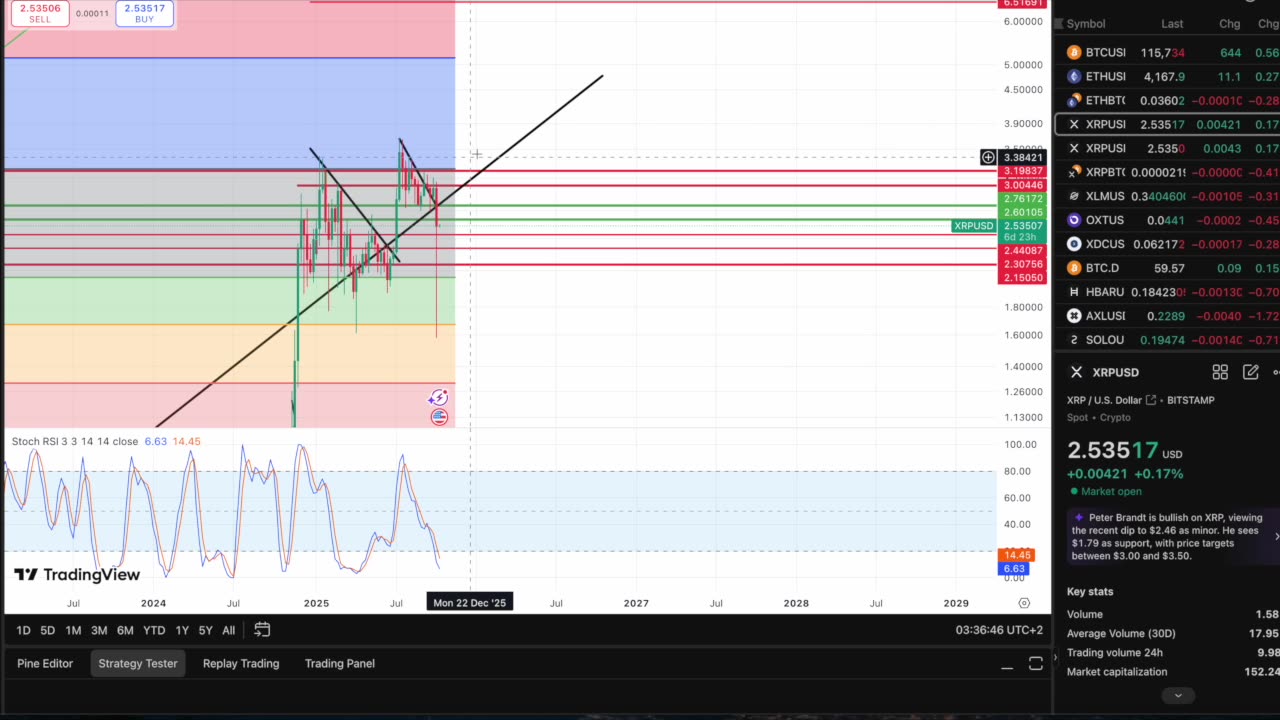Set time range to 5D
Screen dimensions: 1280x720
tap(47, 630)
